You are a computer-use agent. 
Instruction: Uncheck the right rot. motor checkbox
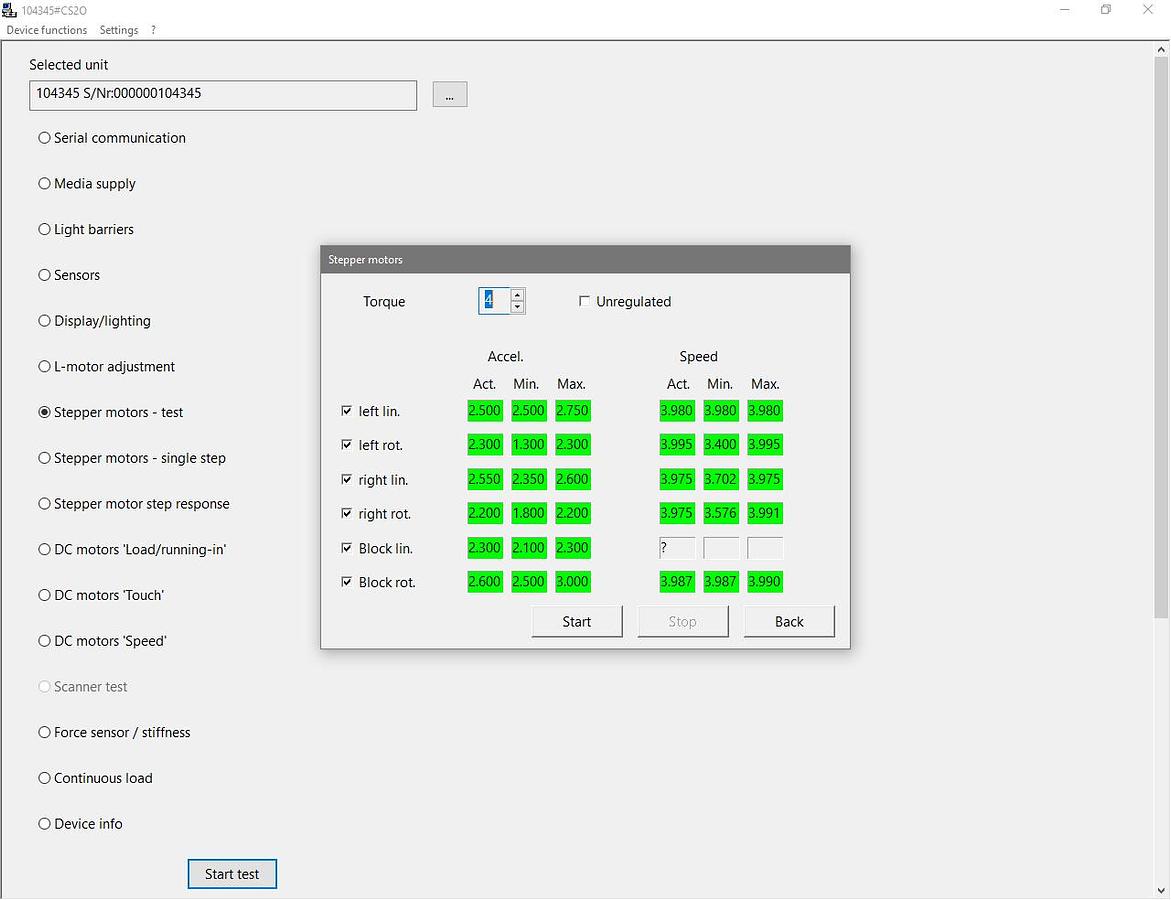coord(347,514)
